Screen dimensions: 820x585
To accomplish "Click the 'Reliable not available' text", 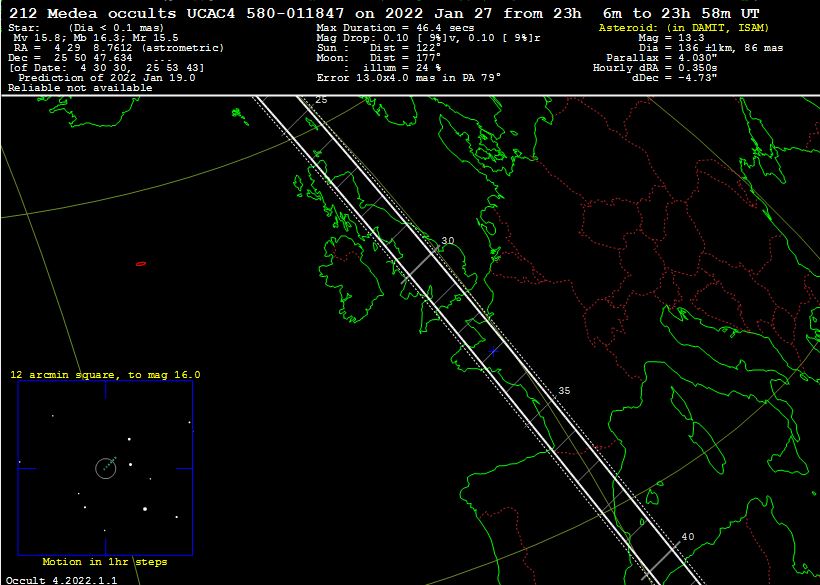I will tap(80, 88).
